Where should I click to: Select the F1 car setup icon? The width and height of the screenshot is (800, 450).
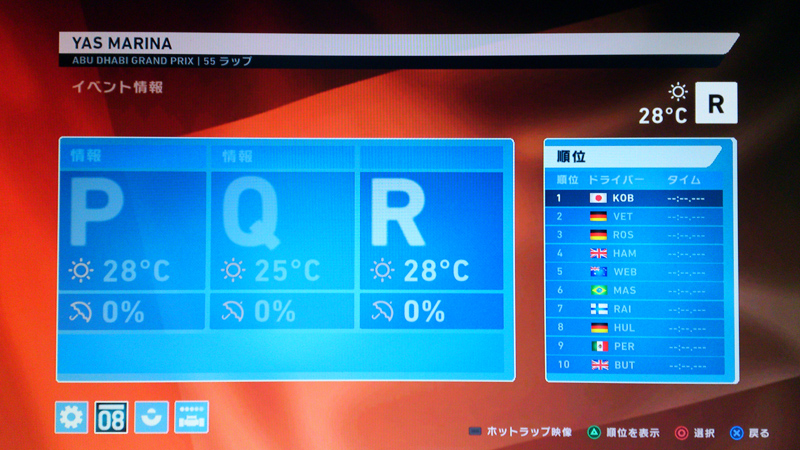[x=191, y=417]
